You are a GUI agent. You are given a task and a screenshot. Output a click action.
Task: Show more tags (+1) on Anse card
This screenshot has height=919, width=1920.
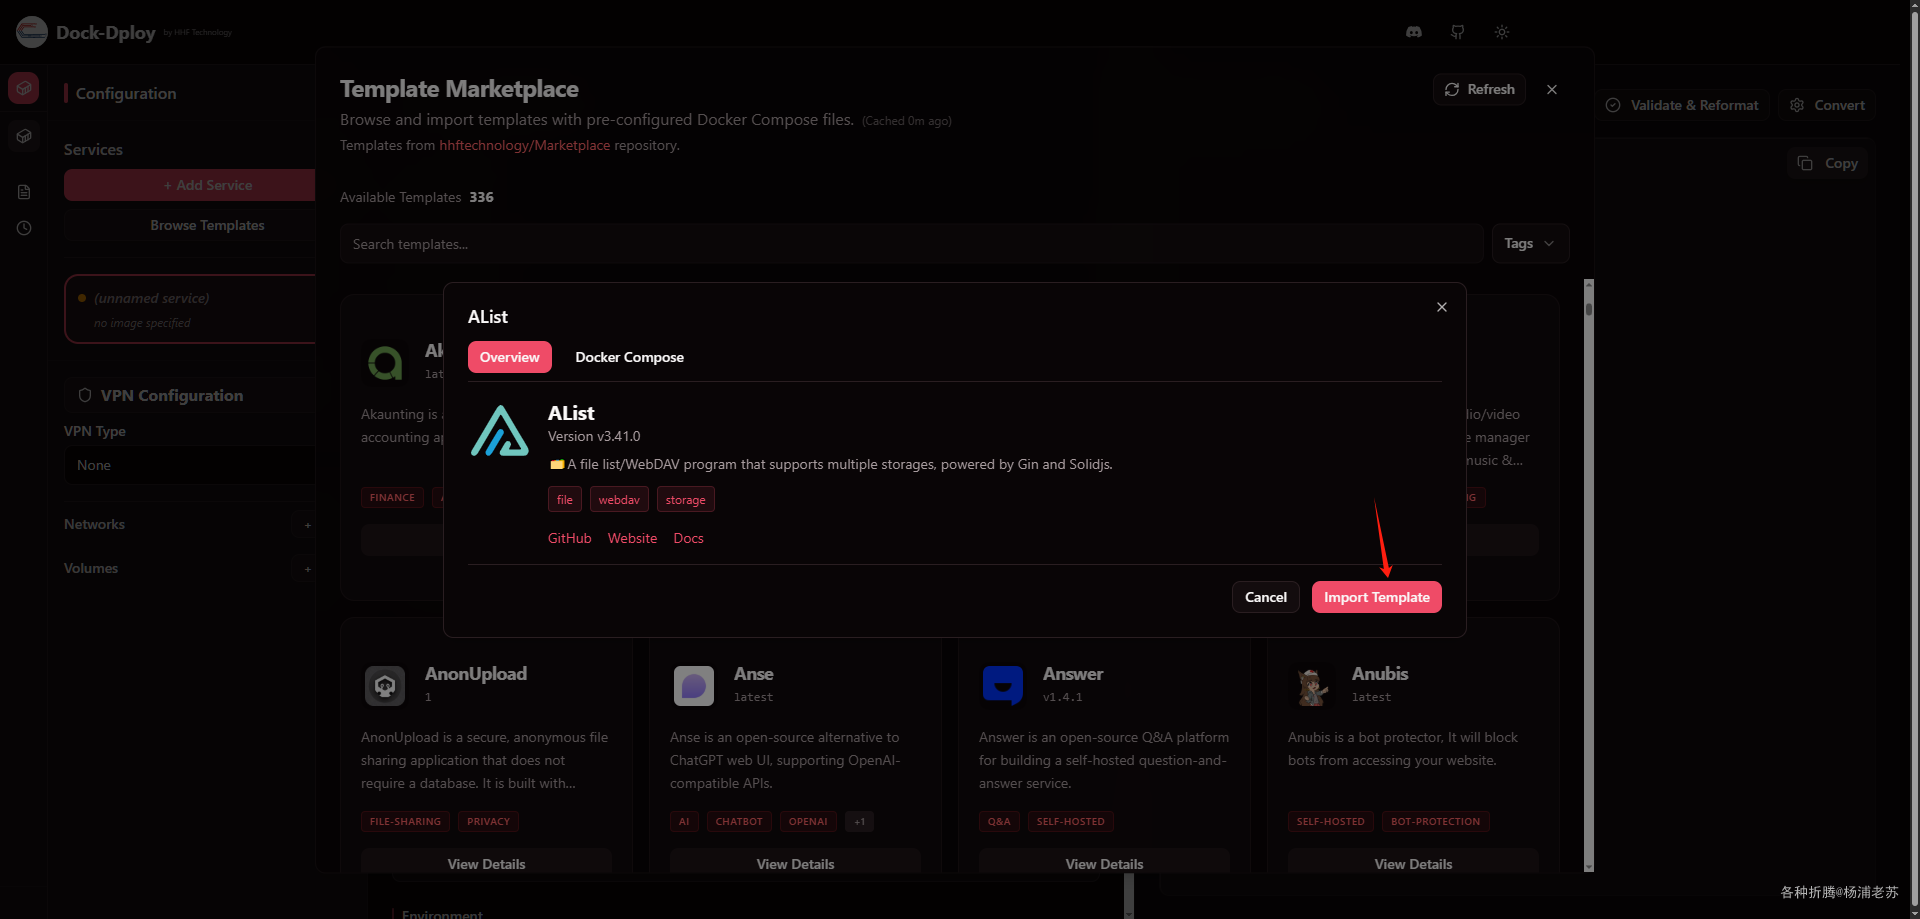tap(860, 821)
